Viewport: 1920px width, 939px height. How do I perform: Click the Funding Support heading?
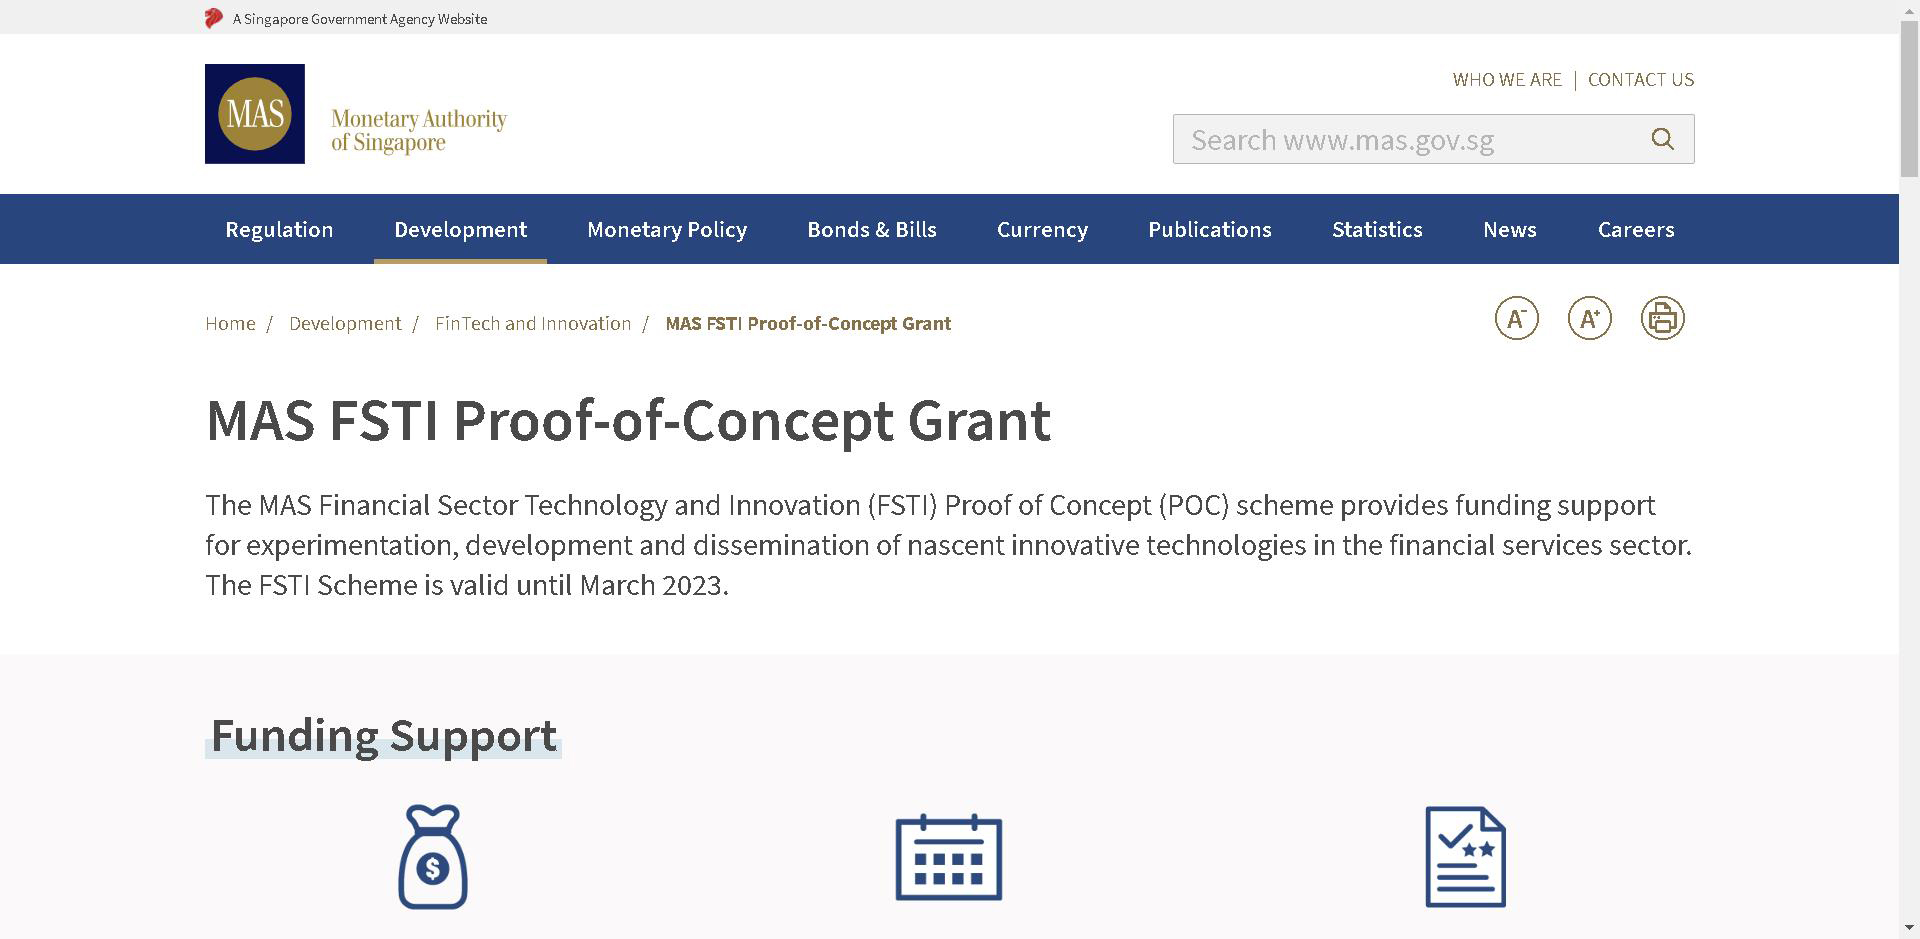point(384,736)
